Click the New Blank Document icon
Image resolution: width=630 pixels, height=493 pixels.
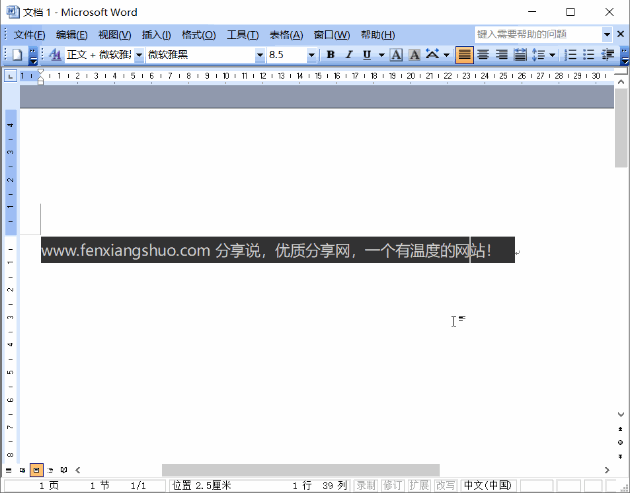[17, 55]
